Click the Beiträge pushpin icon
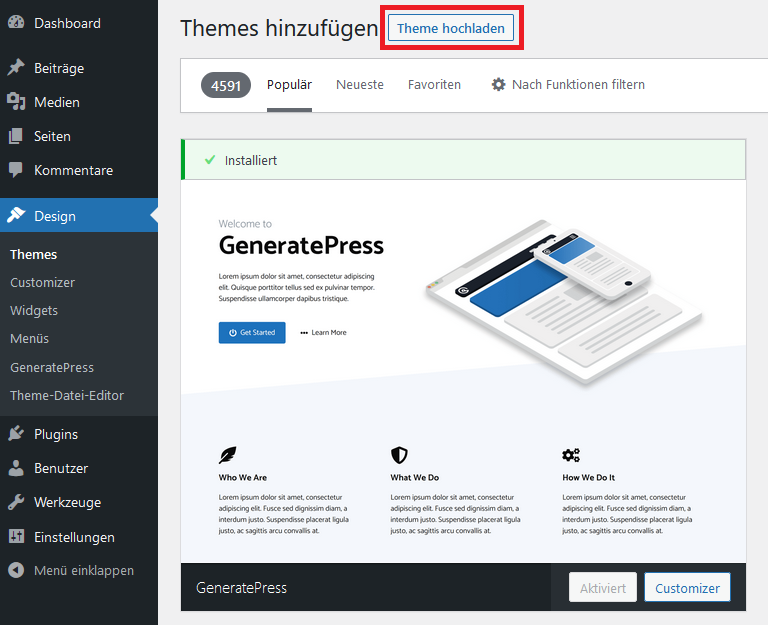 (16, 68)
